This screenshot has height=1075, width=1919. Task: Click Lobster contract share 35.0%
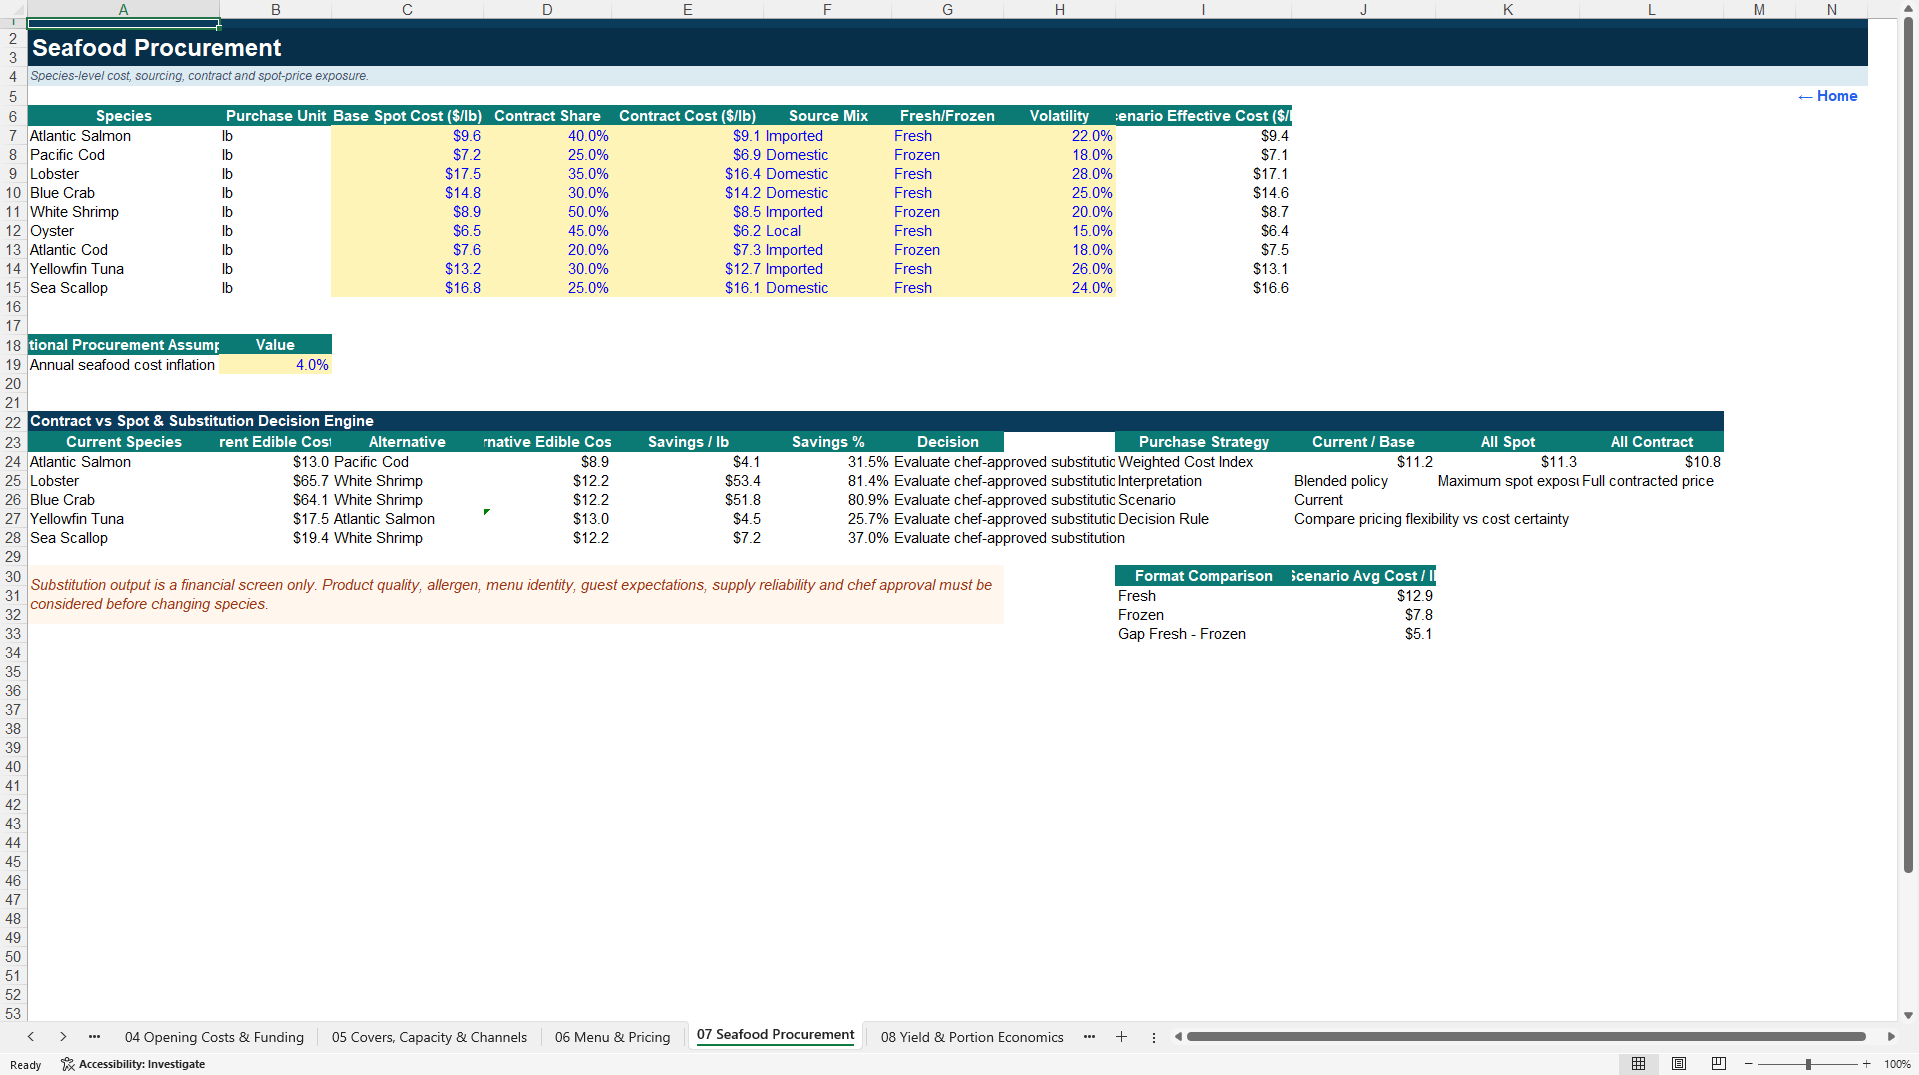point(547,174)
